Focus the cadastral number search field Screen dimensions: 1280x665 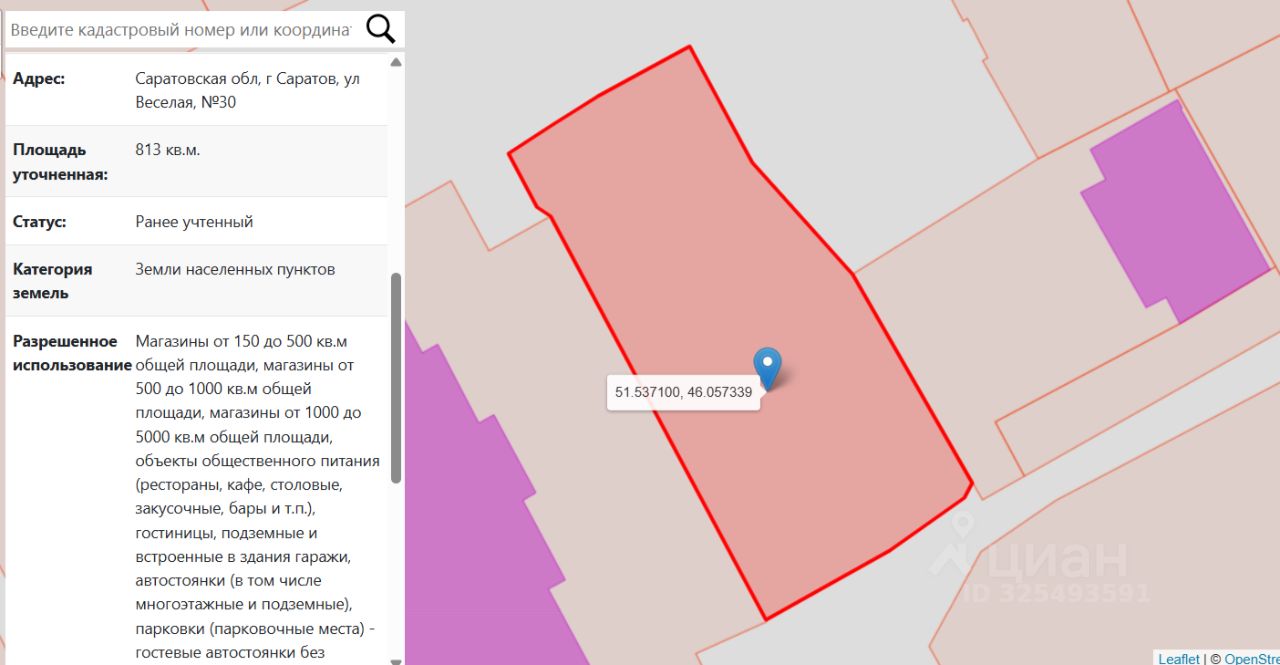(x=181, y=30)
